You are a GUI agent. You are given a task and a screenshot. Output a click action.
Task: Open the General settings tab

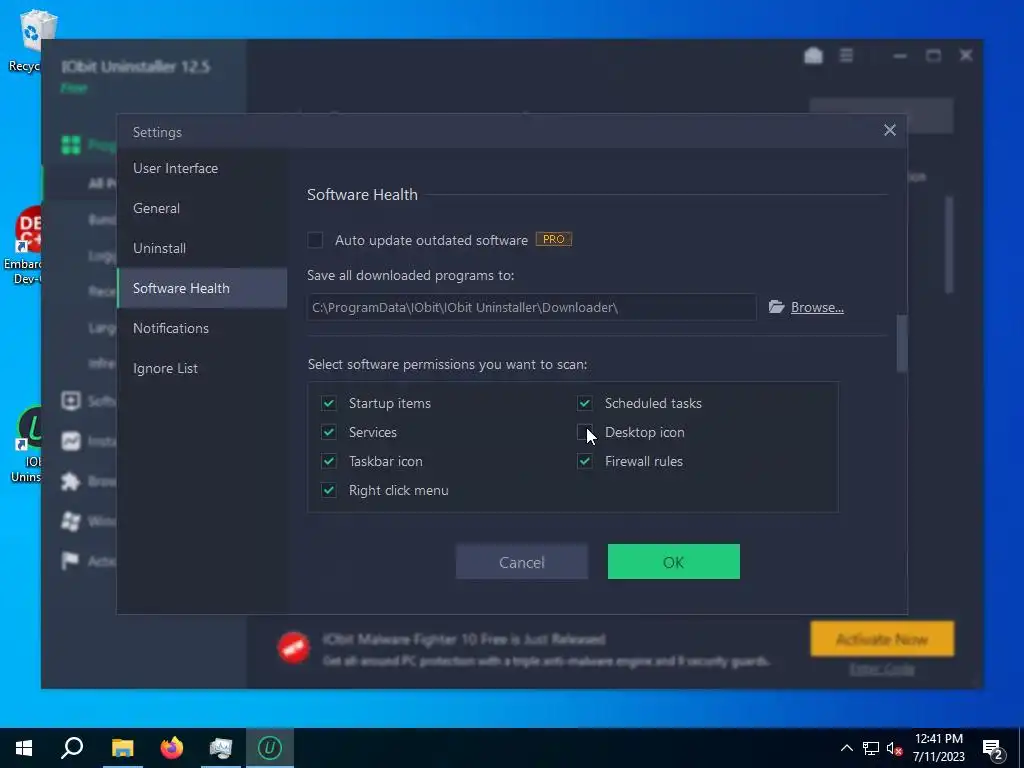tap(202, 208)
